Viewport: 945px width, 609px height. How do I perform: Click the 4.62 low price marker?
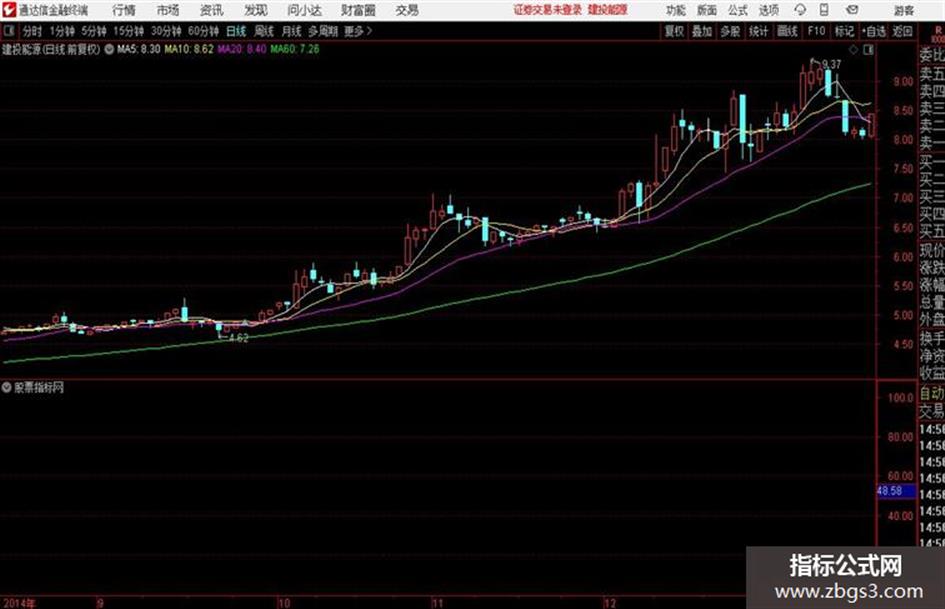[x=239, y=338]
